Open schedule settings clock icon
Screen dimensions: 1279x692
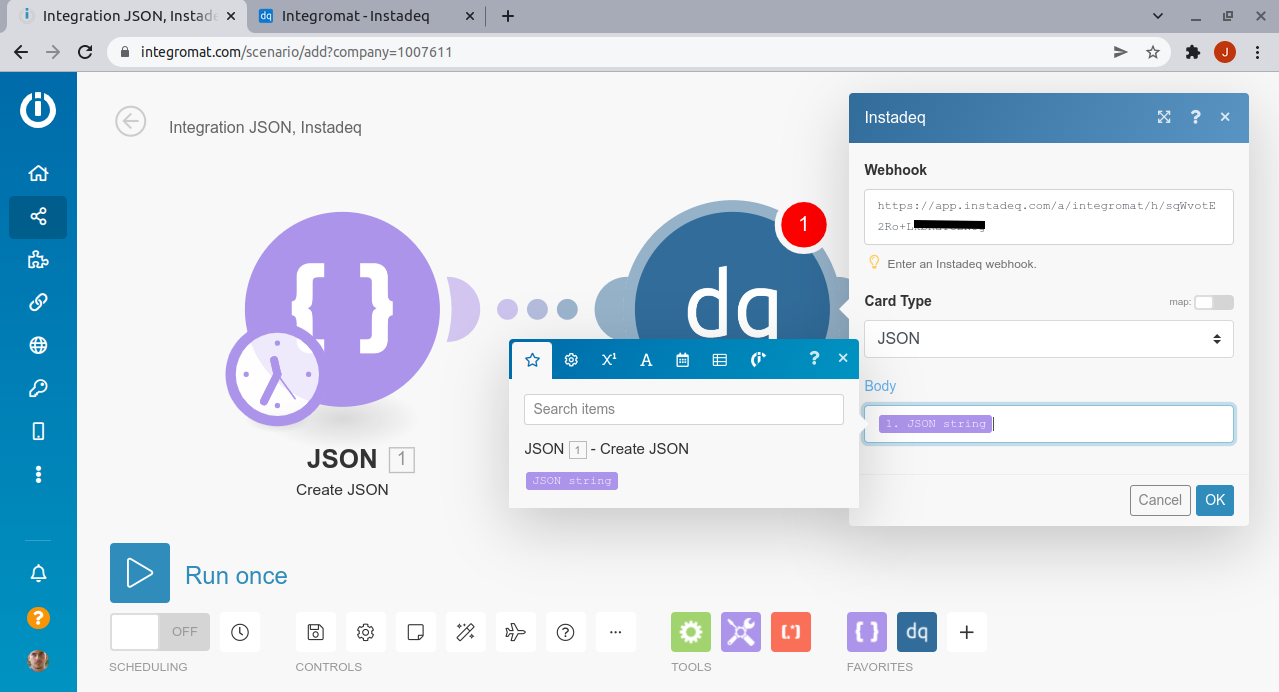click(240, 632)
